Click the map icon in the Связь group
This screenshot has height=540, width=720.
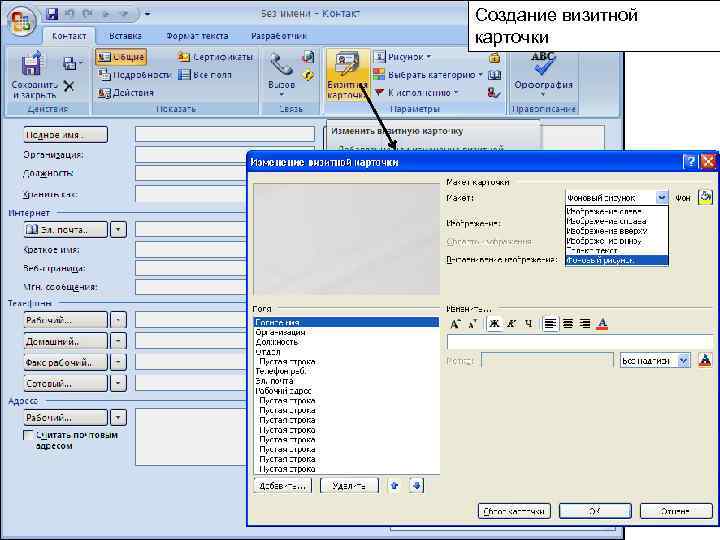point(309,76)
